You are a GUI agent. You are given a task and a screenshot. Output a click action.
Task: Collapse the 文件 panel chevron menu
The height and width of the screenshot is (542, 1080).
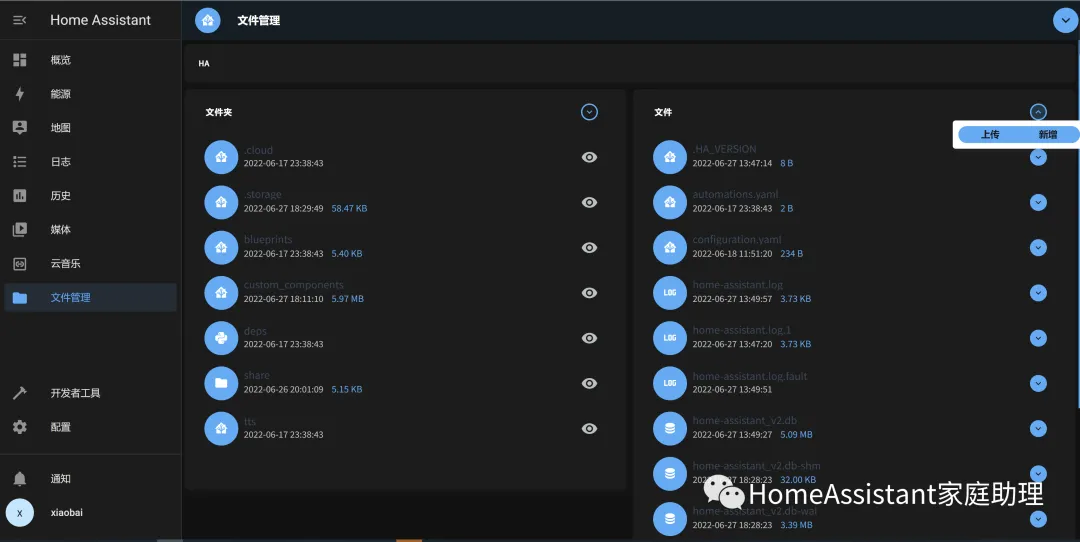[x=1038, y=112]
